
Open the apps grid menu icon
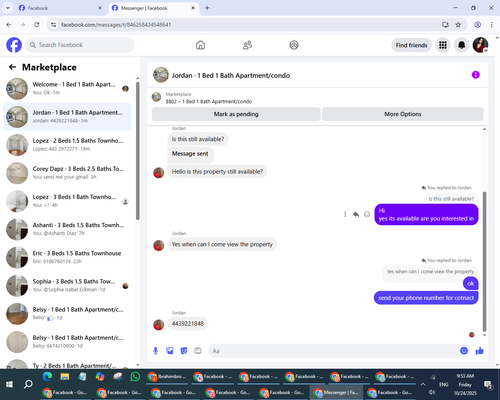tap(443, 45)
